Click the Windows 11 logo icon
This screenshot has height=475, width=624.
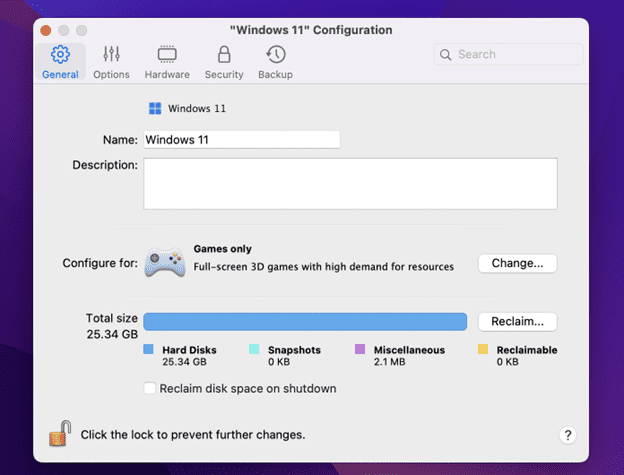pyautogui.click(x=155, y=108)
